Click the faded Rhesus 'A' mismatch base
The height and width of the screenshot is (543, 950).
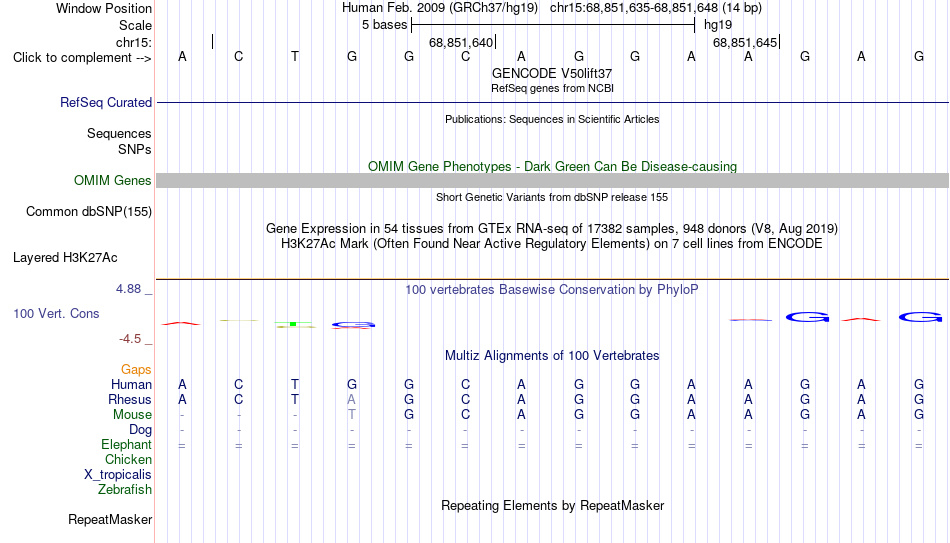coord(351,400)
